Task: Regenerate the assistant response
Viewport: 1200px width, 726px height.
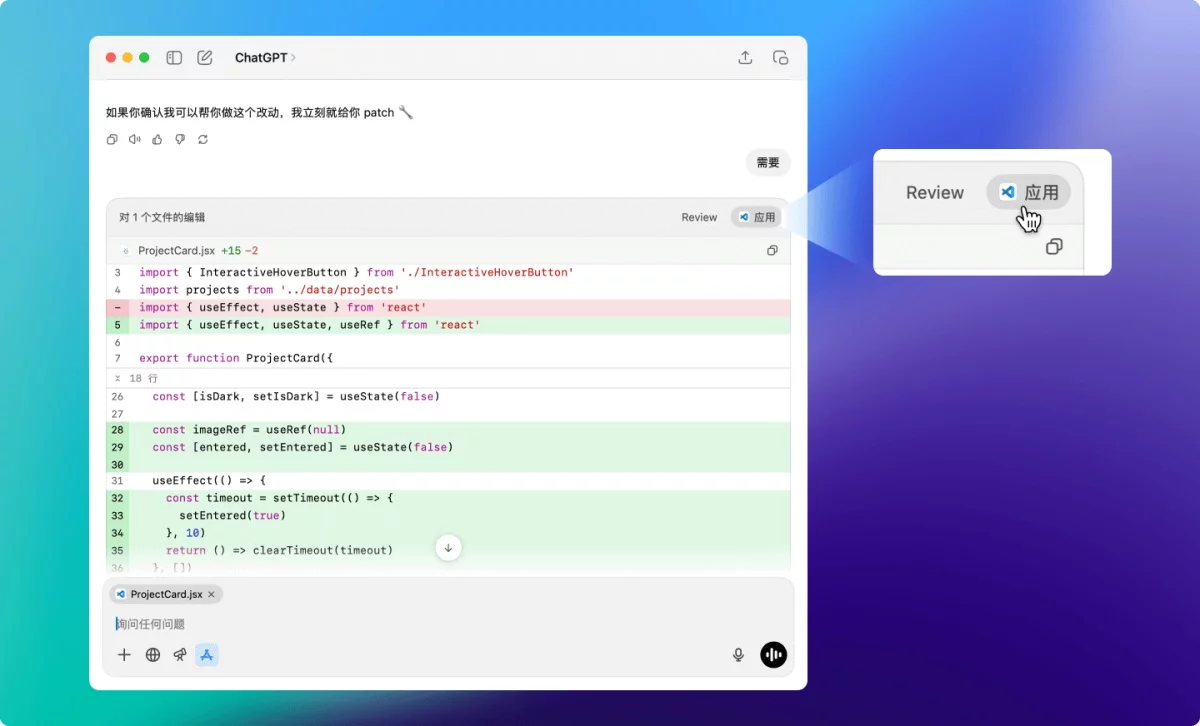Action: [x=203, y=139]
